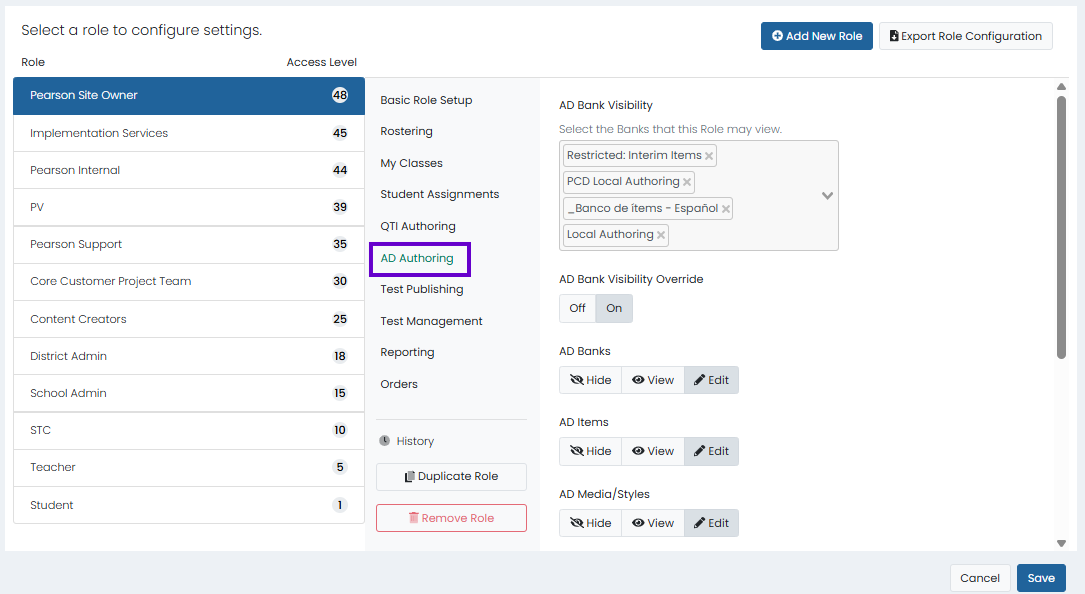Click the Save button
Viewport: 1085px width, 594px height.
pos(1041,578)
